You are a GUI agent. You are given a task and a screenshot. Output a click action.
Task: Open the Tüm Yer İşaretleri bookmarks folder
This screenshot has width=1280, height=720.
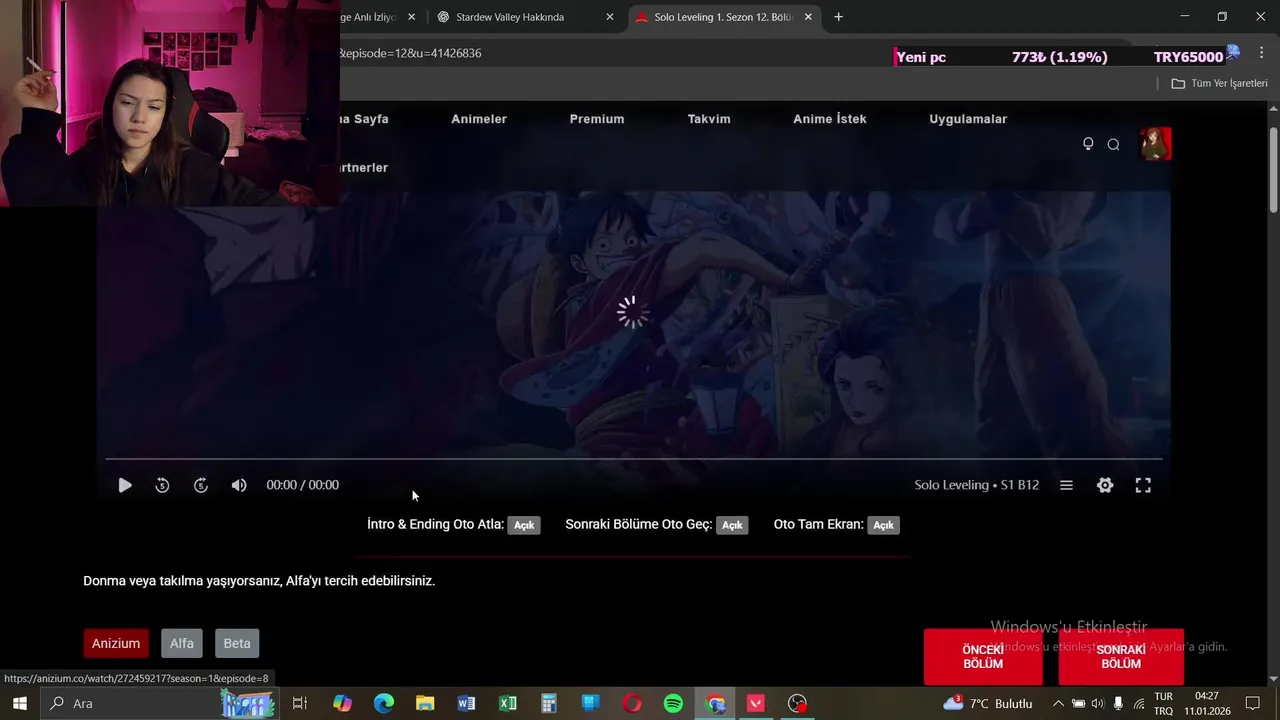(1219, 83)
